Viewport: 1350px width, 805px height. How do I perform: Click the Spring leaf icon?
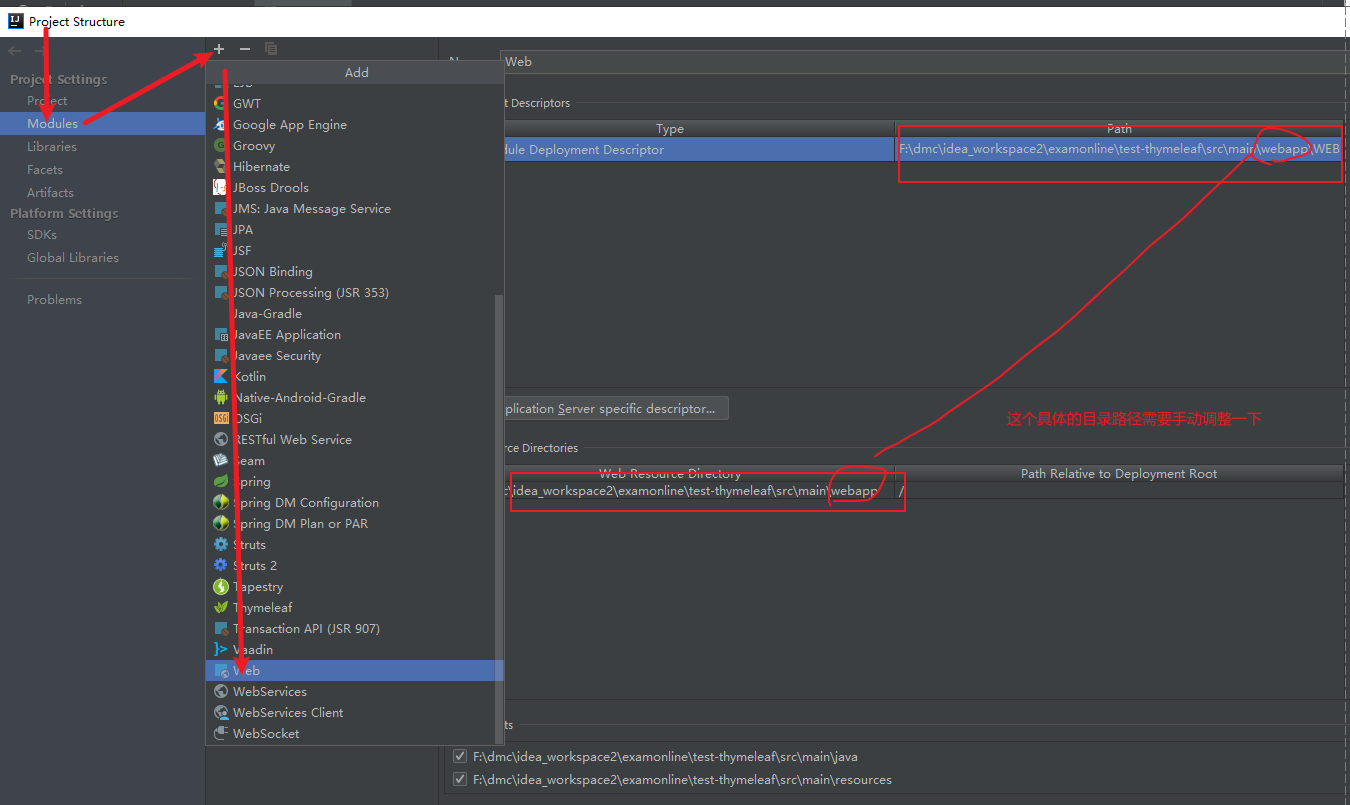pos(221,481)
